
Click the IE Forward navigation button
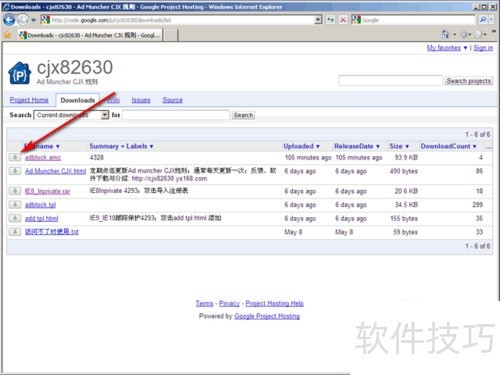[23, 20]
